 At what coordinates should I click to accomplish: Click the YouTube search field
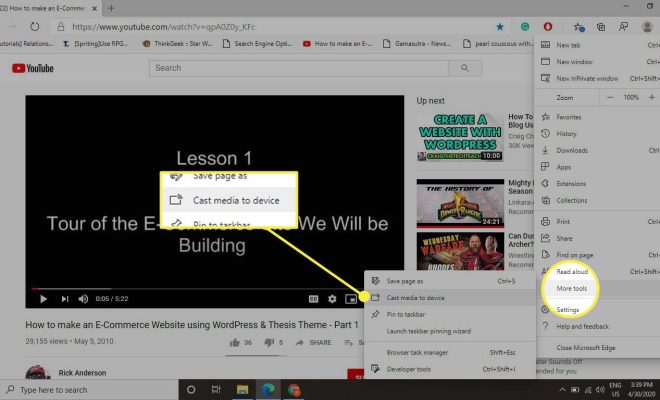[x=299, y=68]
